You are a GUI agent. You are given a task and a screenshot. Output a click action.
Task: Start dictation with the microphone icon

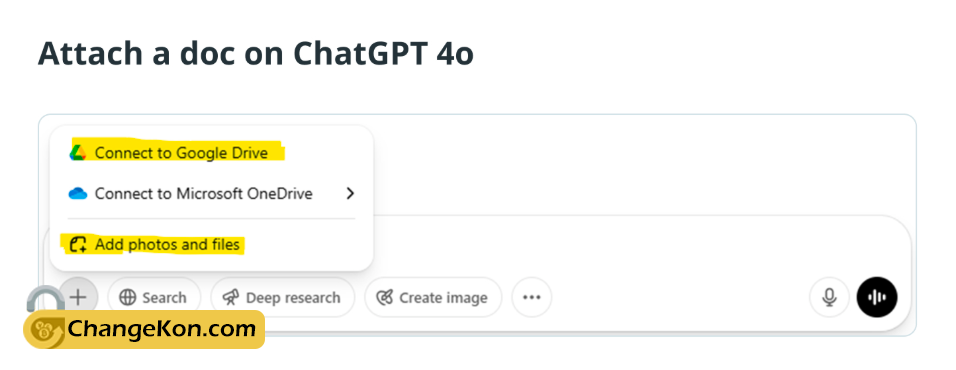click(x=829, y=297)
